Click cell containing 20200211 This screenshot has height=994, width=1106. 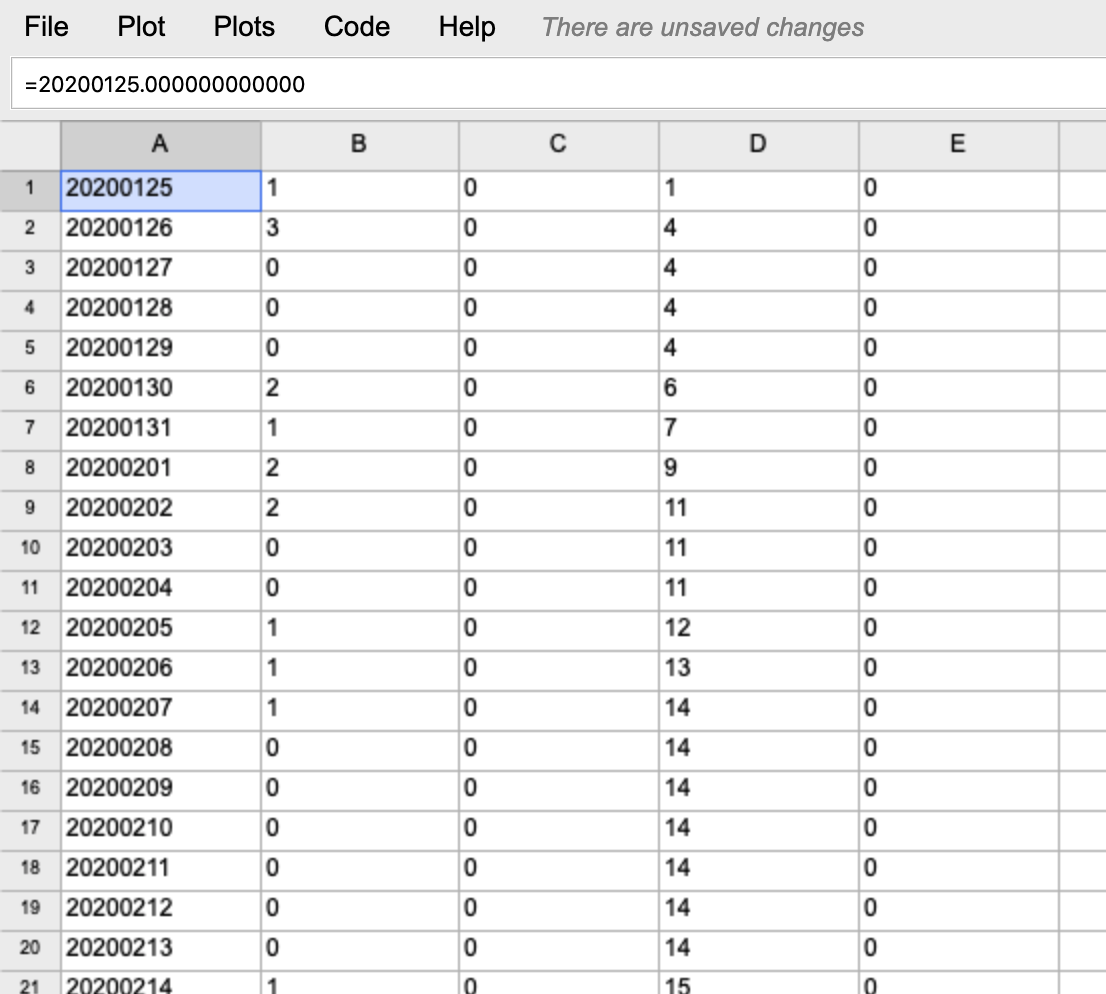(x=161, y=871)
